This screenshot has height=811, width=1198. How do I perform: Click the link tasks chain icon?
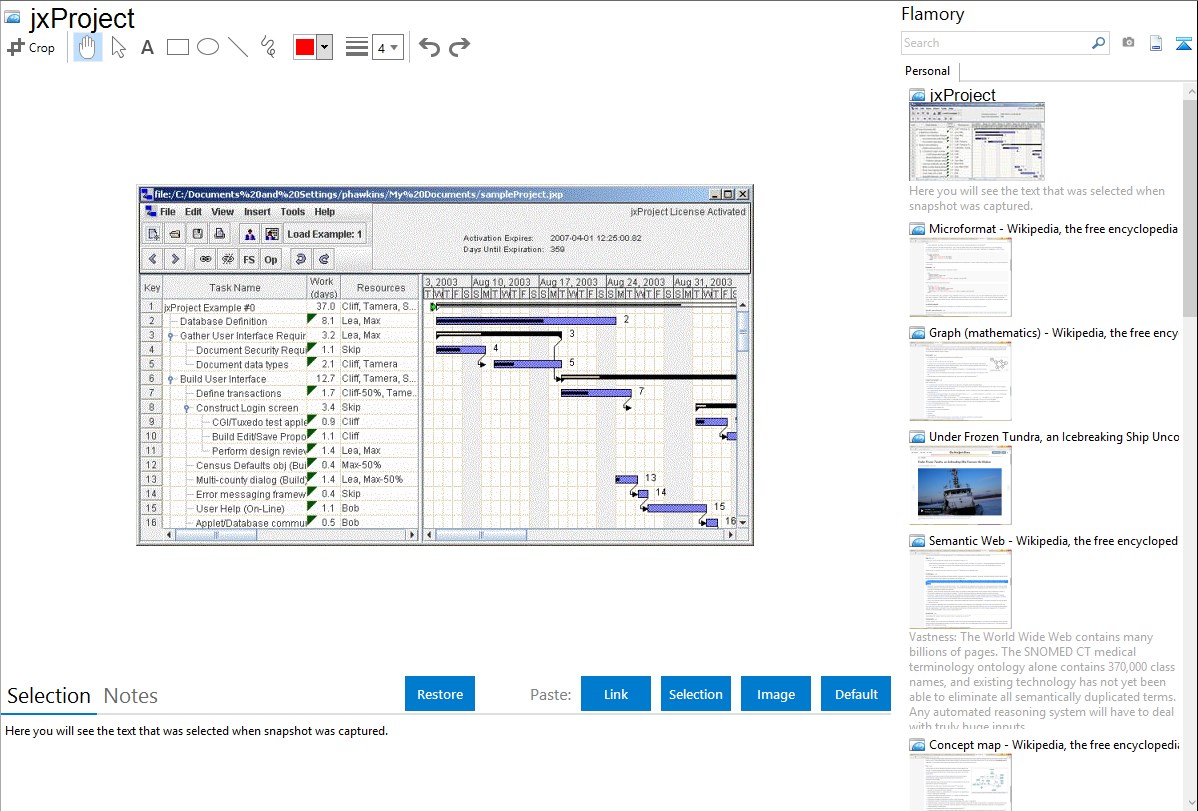pyautogui.click(x=205, y=259)
